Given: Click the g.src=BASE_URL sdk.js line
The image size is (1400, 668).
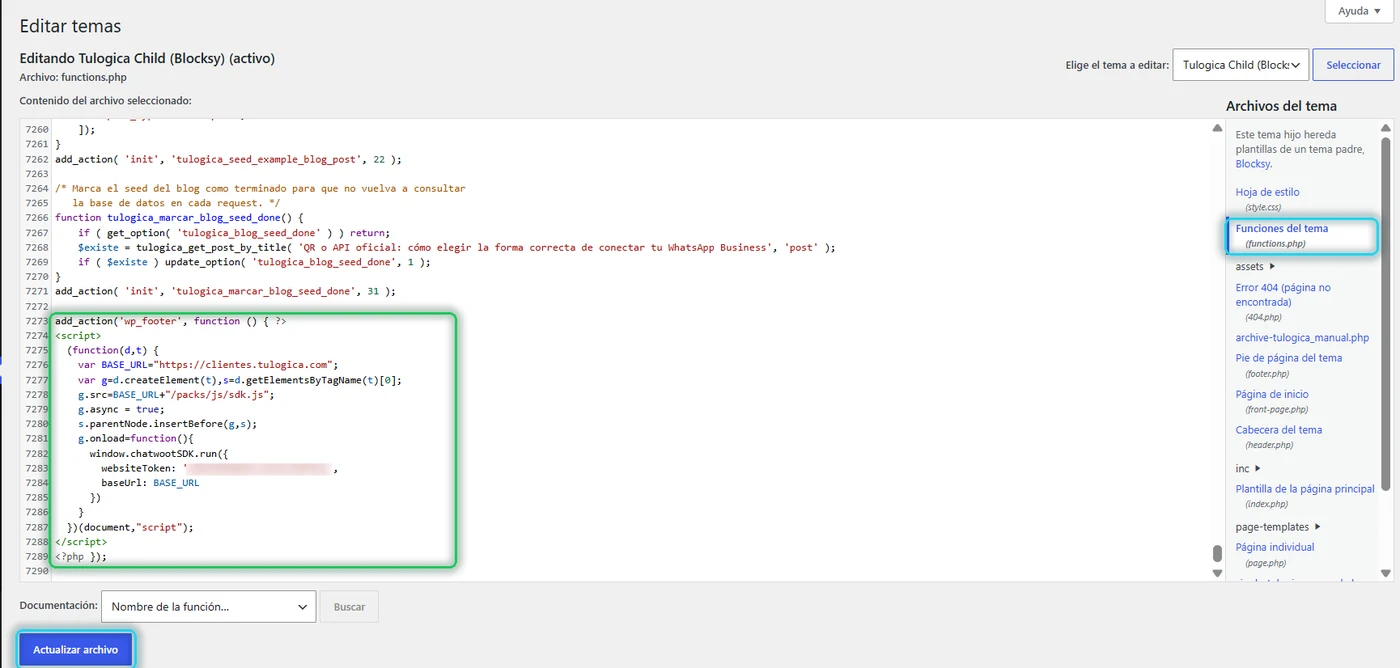Looking at the screenshot, I should [x=176, y=395].
